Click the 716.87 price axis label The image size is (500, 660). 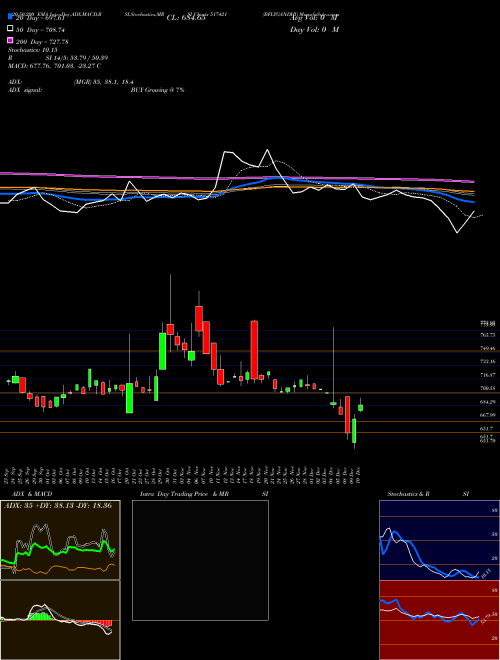click(x=487, y=375)
